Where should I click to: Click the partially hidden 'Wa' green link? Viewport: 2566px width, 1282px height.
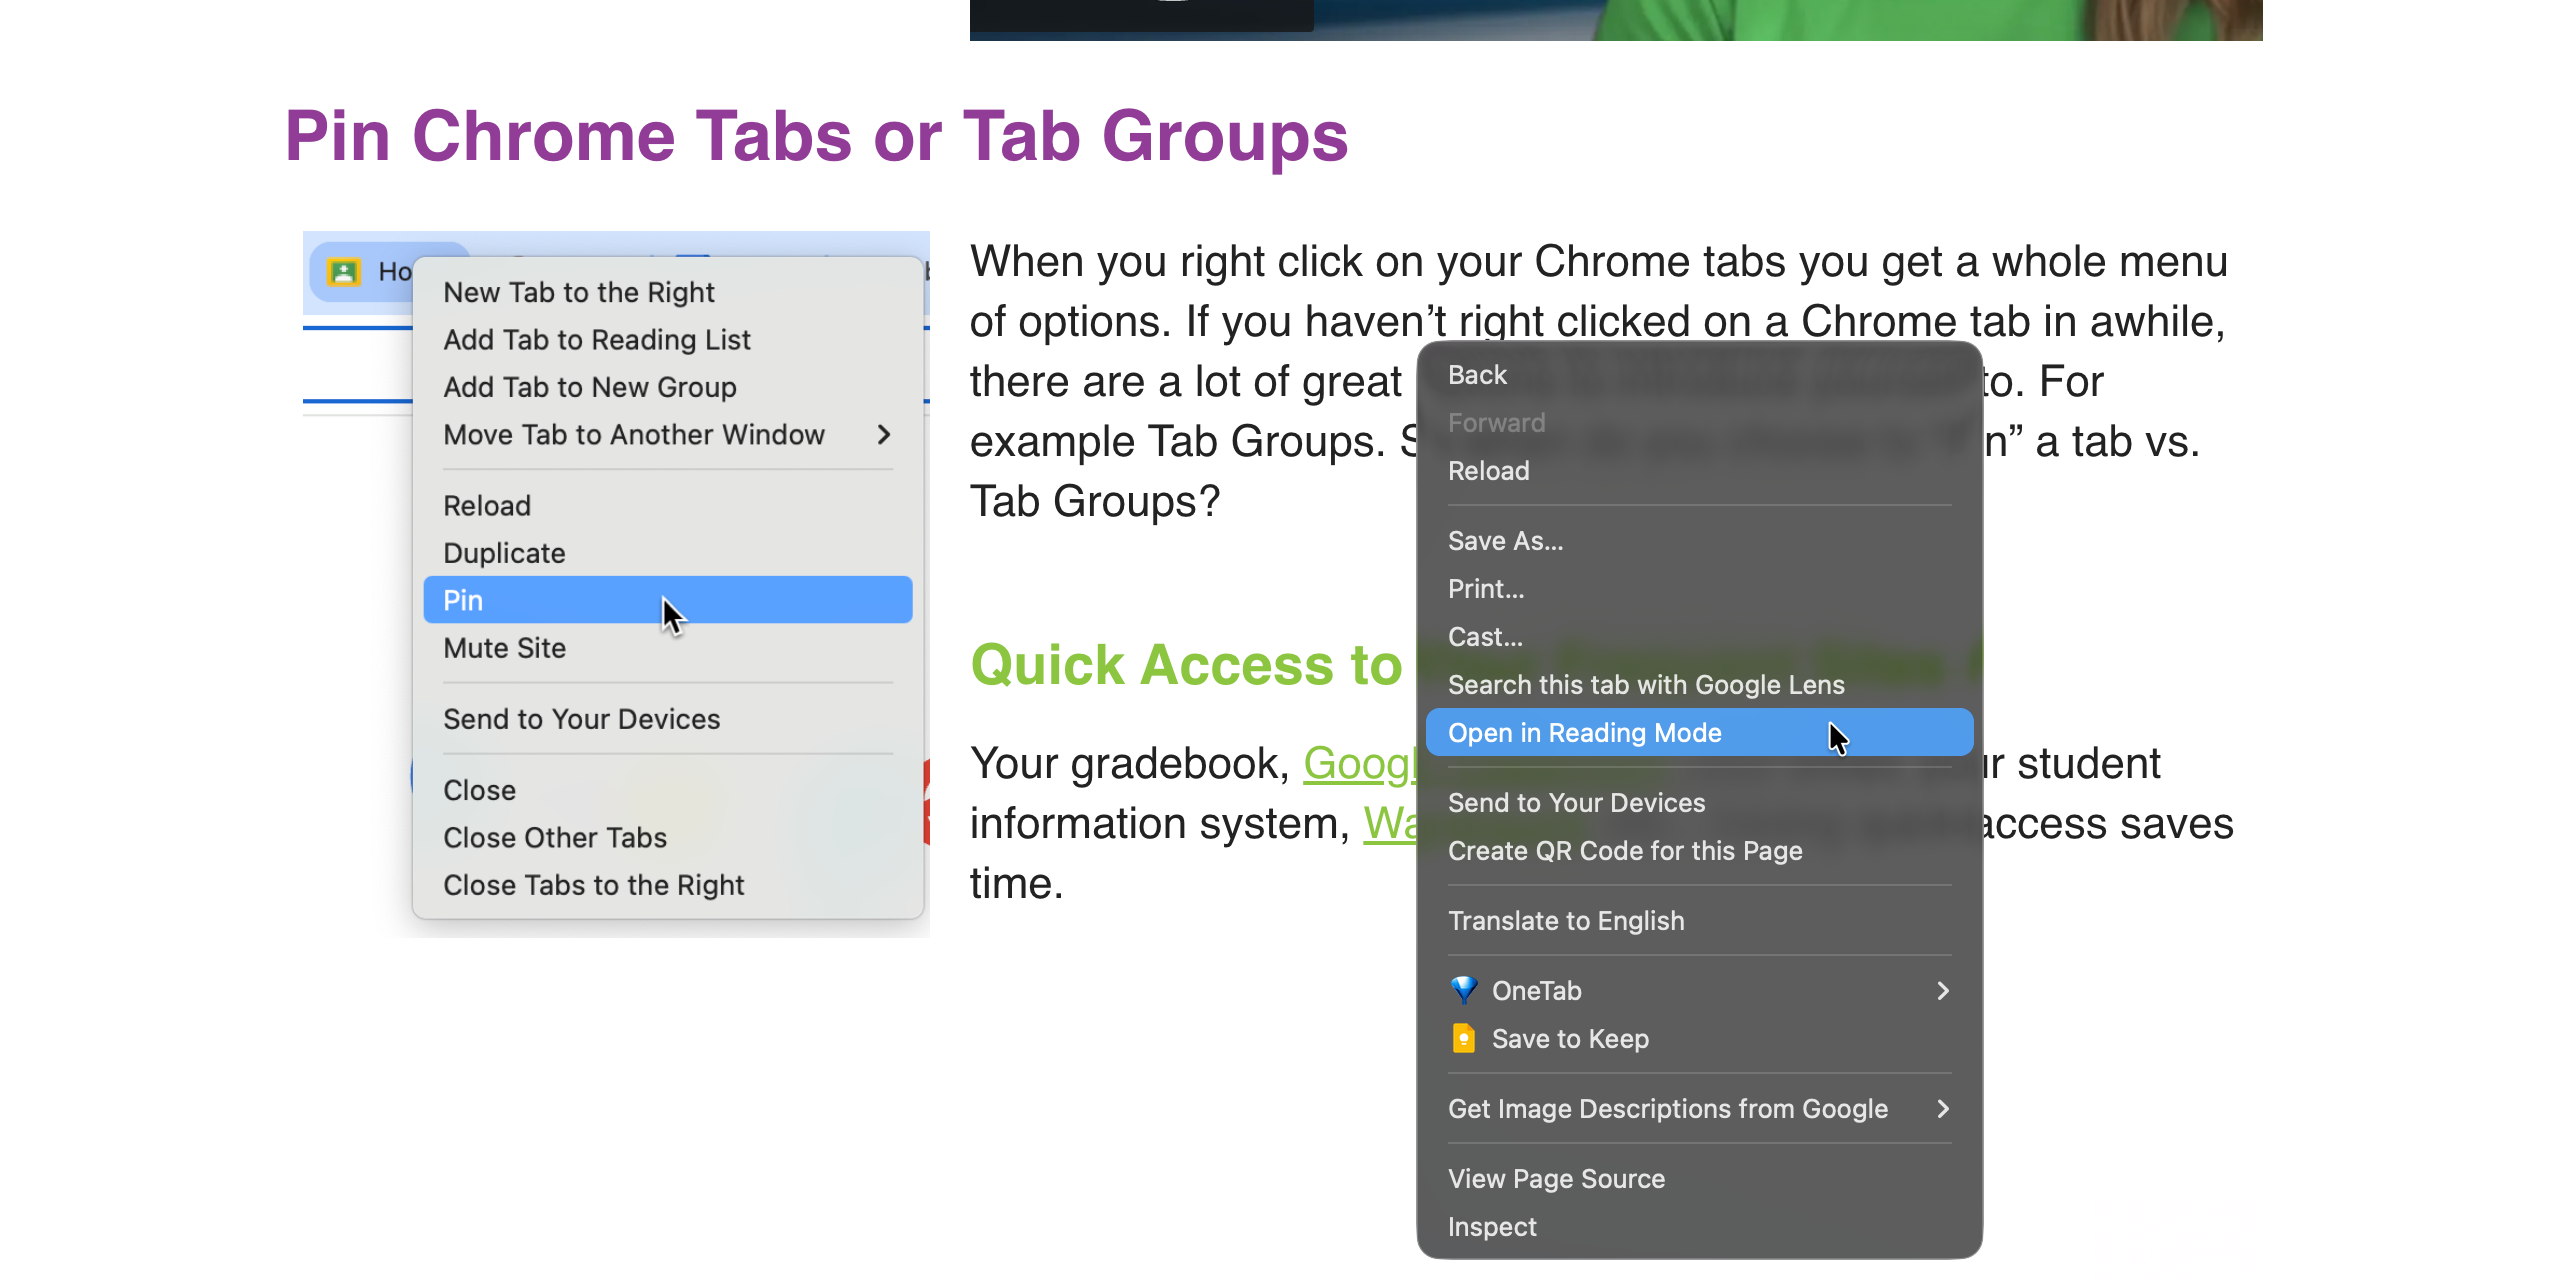click(1389, 825)
